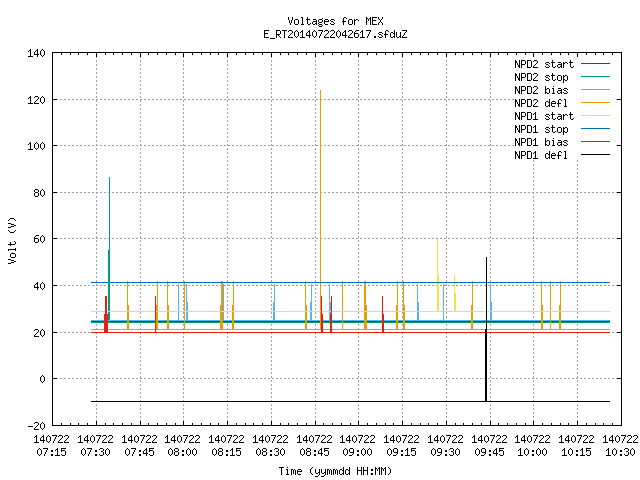
Task: Click the y-axis tick value 100
Action: point(36,146)
